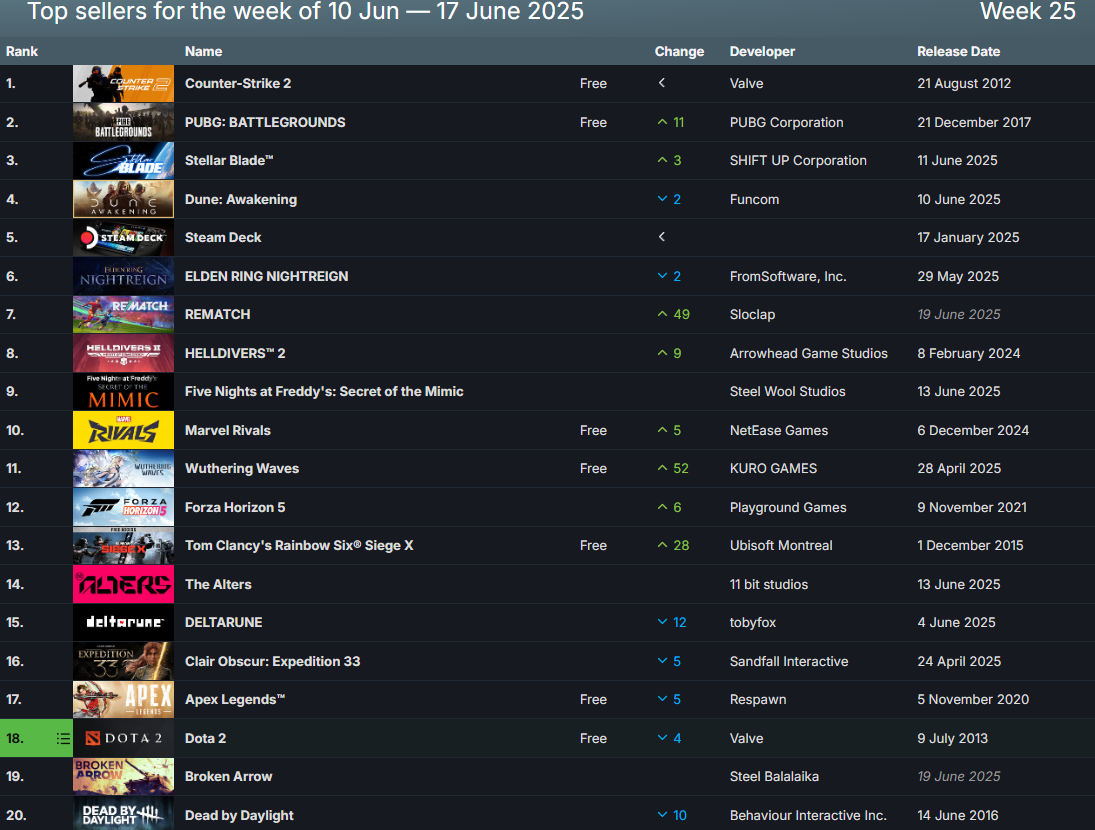
Task: Click the Forza Horizon 5 thumbnail
Action: pyautogui.click(x=123, y=507)
